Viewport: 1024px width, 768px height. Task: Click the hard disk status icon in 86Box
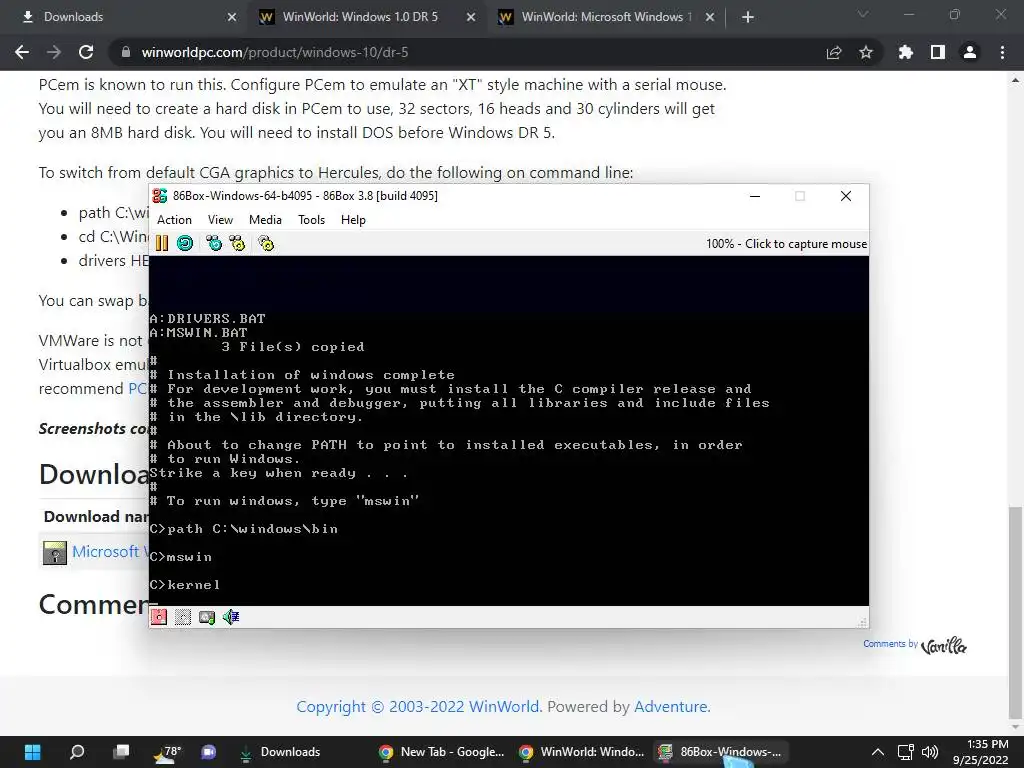[x=207, y=617]
